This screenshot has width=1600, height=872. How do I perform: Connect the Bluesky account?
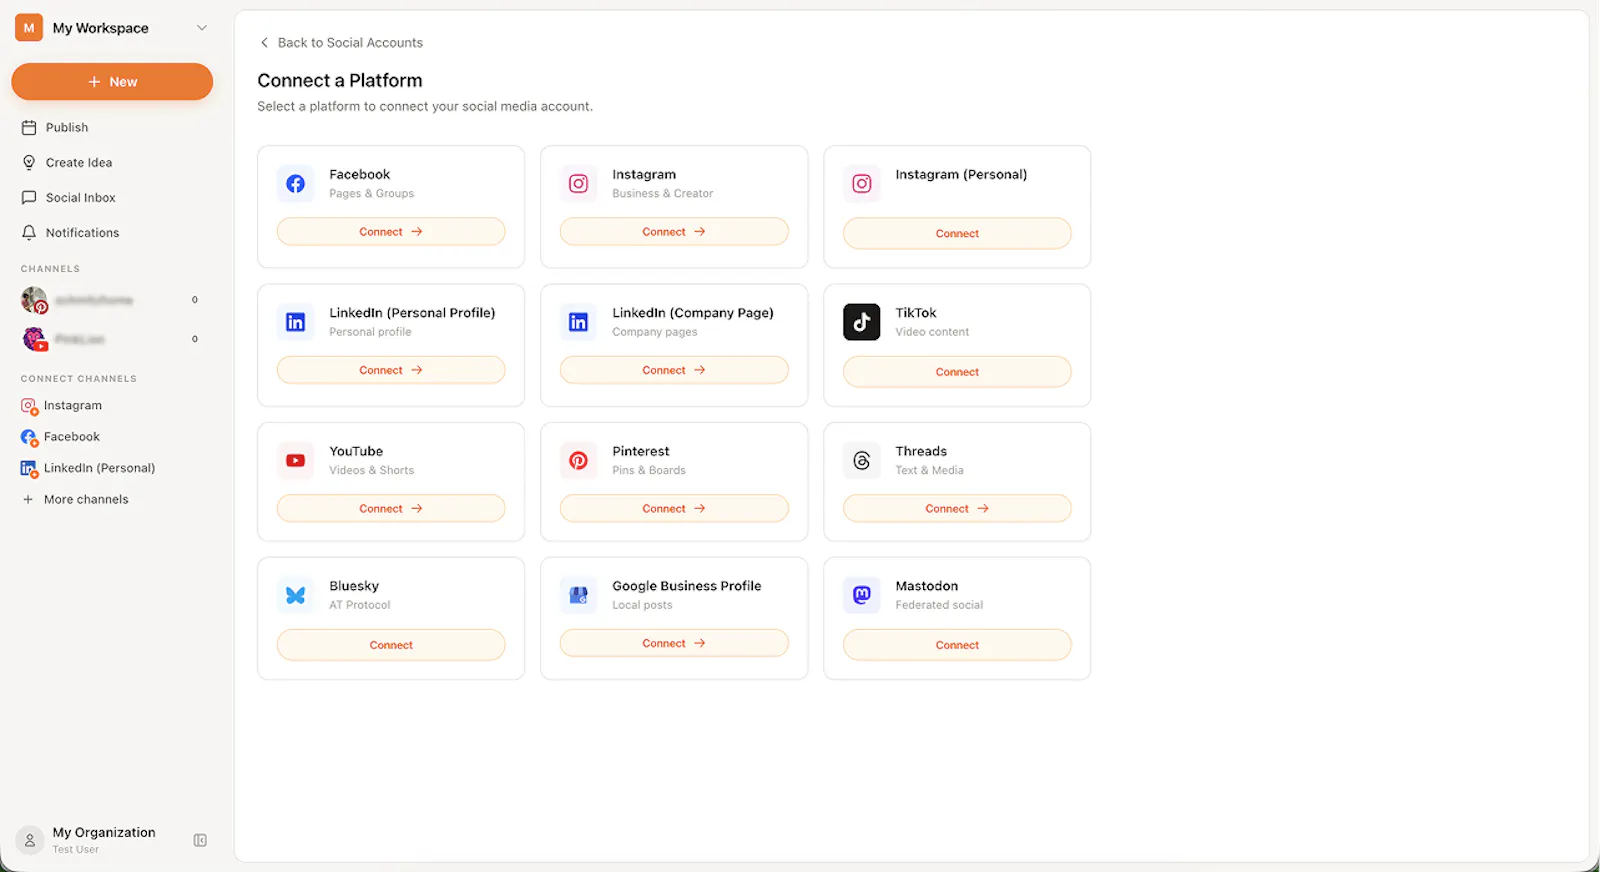coord(391,645)
